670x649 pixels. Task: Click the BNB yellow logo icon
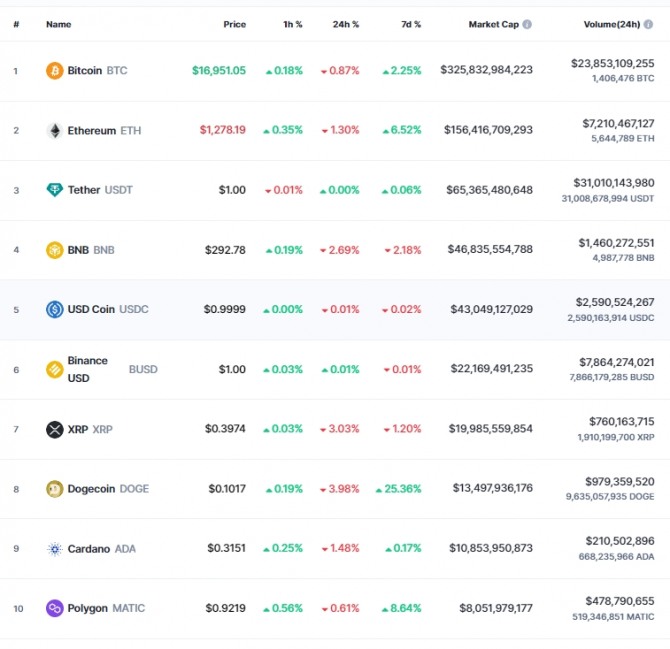55,250
